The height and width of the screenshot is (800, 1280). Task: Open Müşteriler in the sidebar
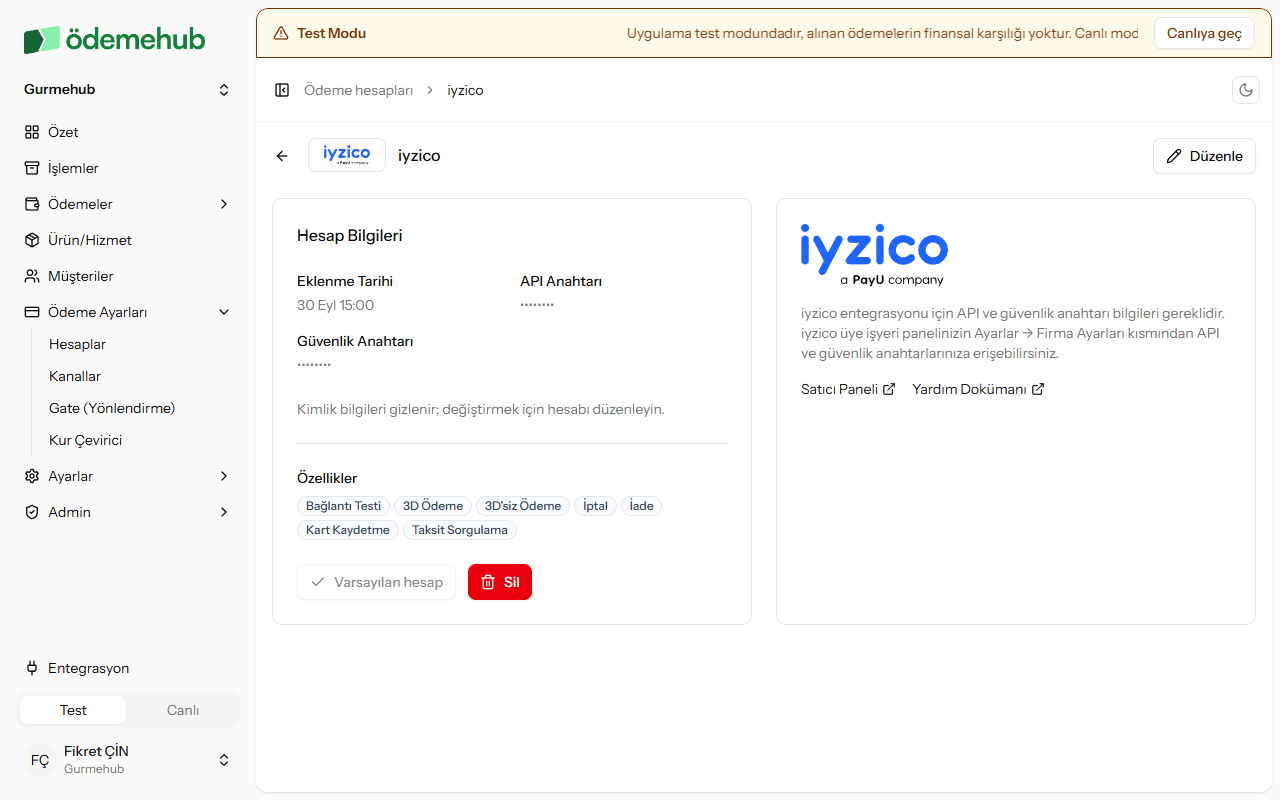coord(128,276)
